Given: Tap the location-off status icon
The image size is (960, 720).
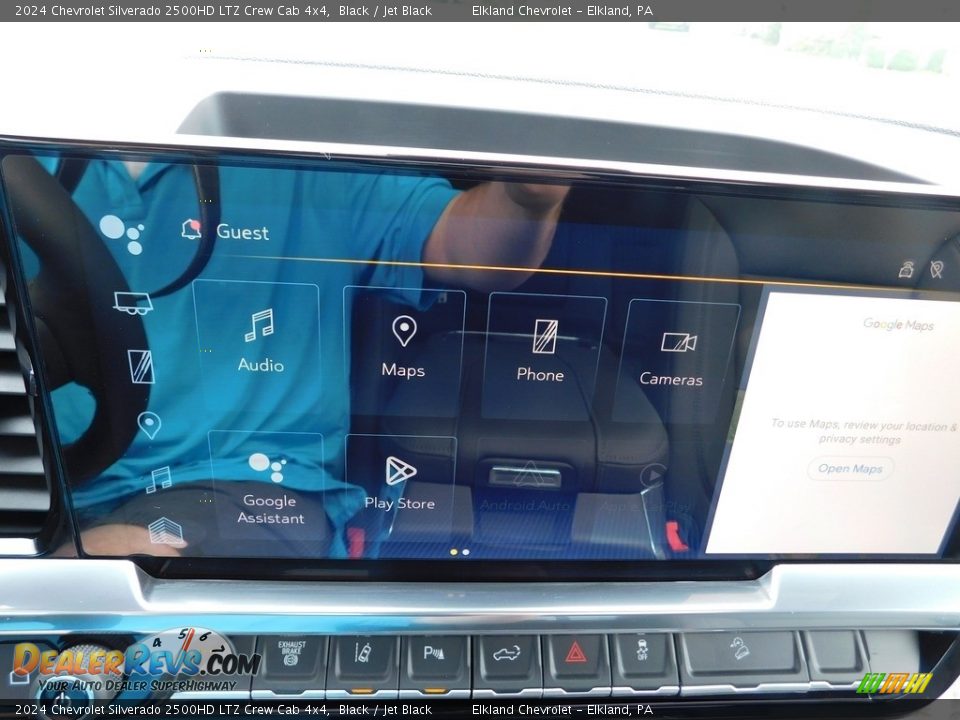Looking at the screenshot, I should coord(937,269).
